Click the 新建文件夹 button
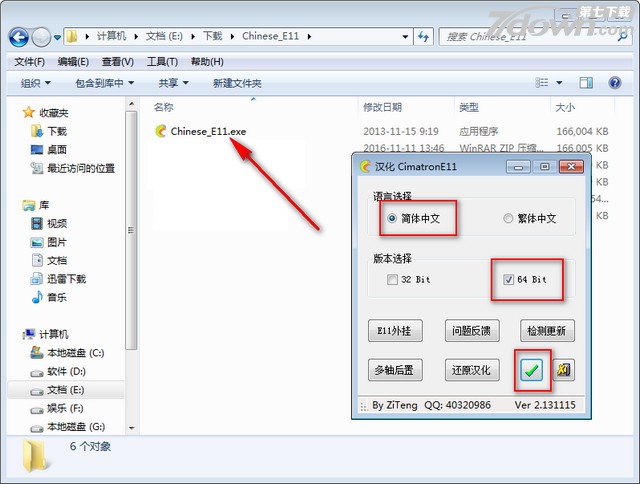640x484 pixels. coord(237,83)
